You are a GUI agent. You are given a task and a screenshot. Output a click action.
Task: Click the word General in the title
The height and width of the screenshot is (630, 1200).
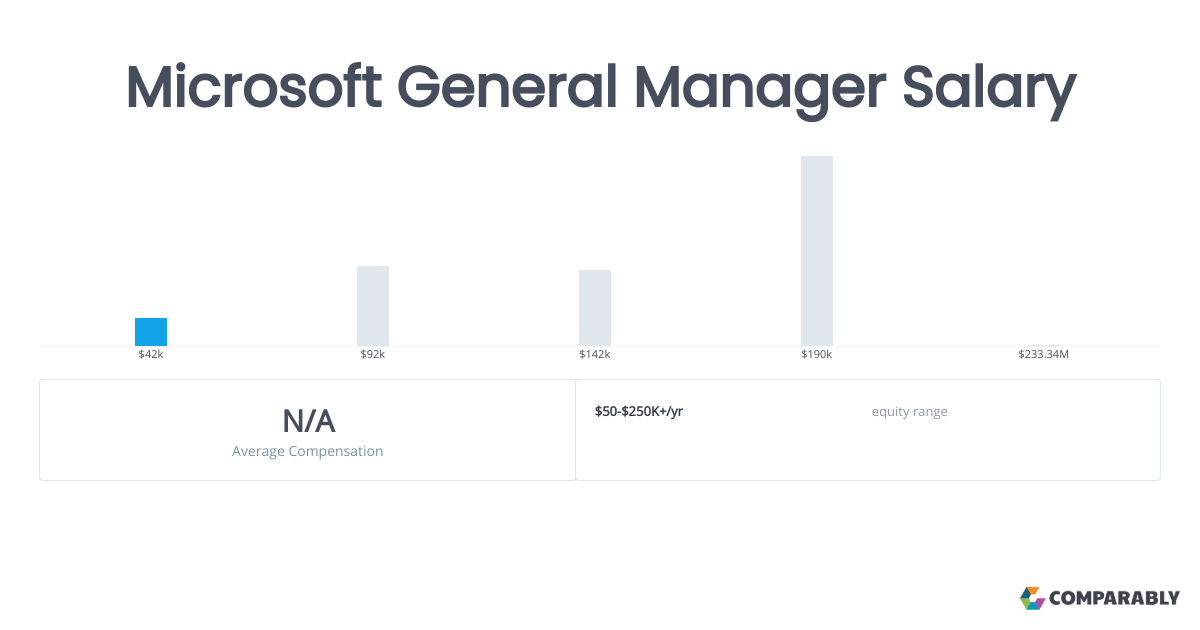tap(507, 88)
